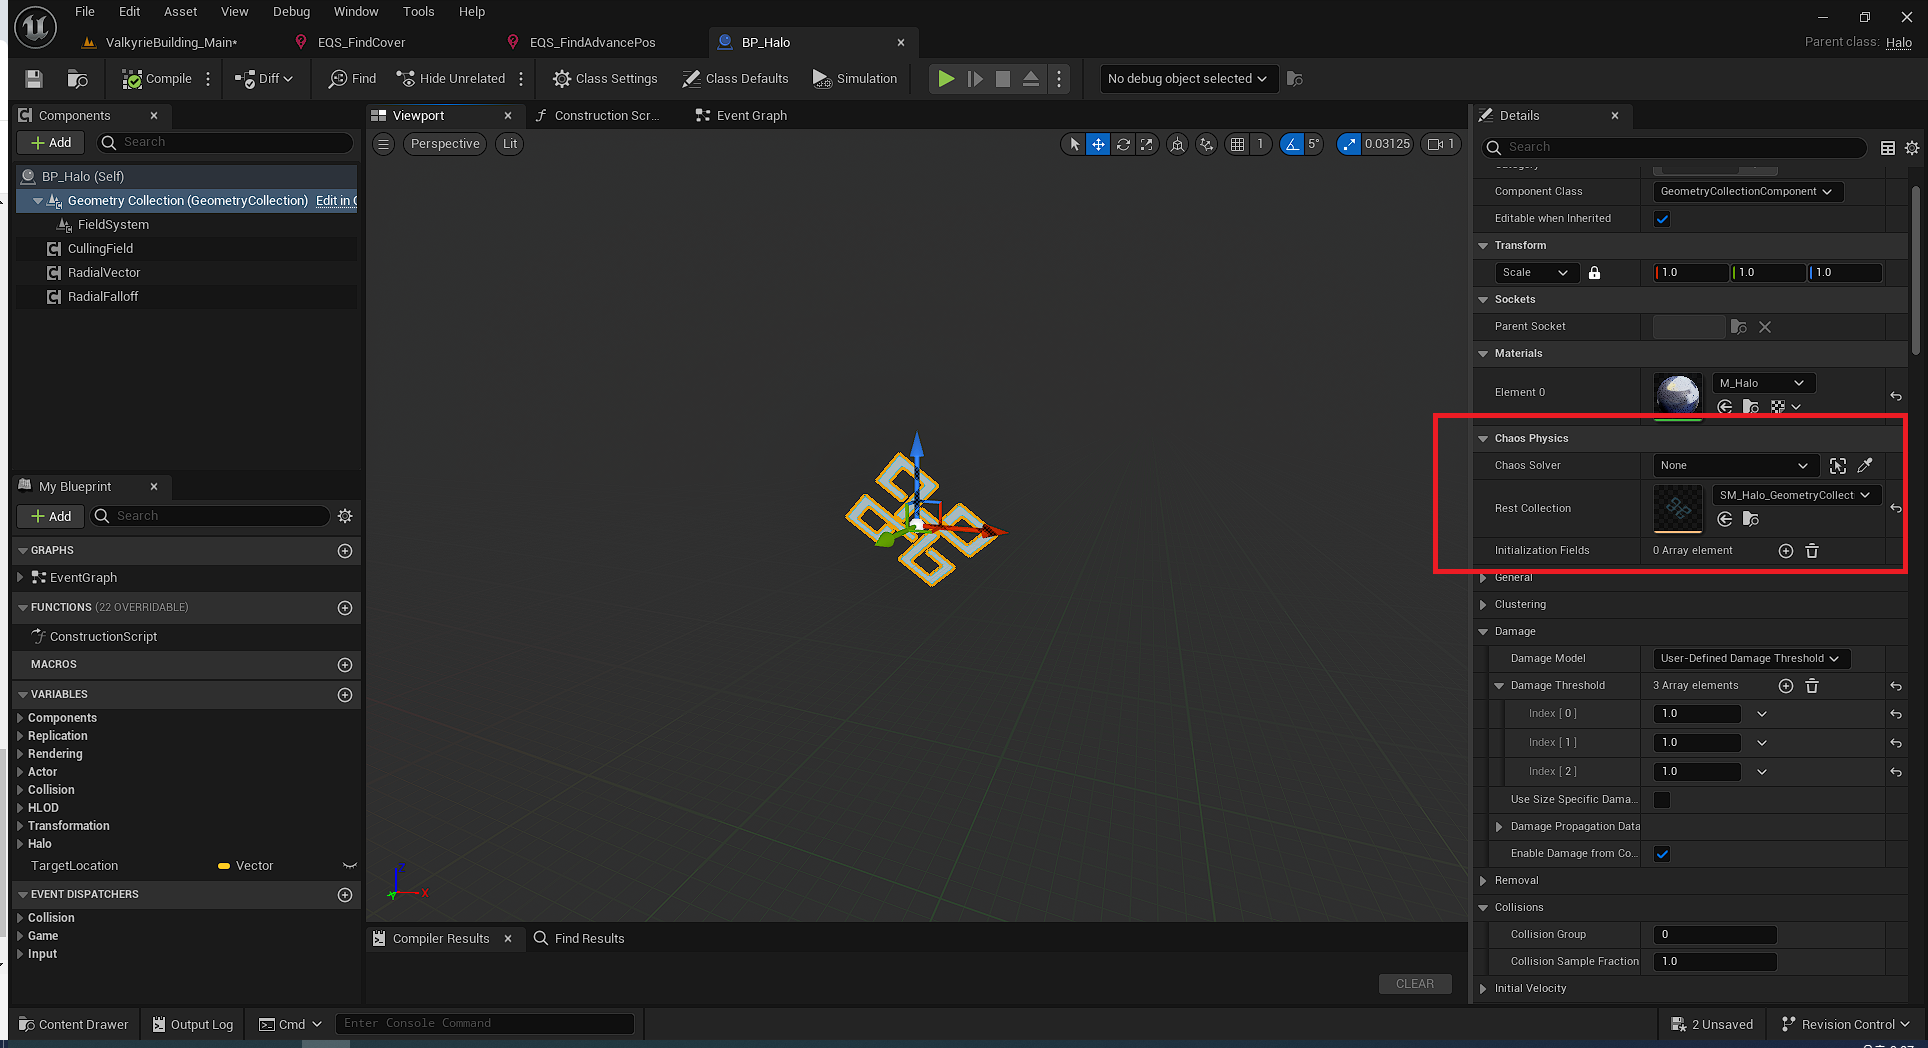Viewport: 1928px width, 1048px height.
Task: Click the Frame Skip playback icon
Action: [975, 79]
